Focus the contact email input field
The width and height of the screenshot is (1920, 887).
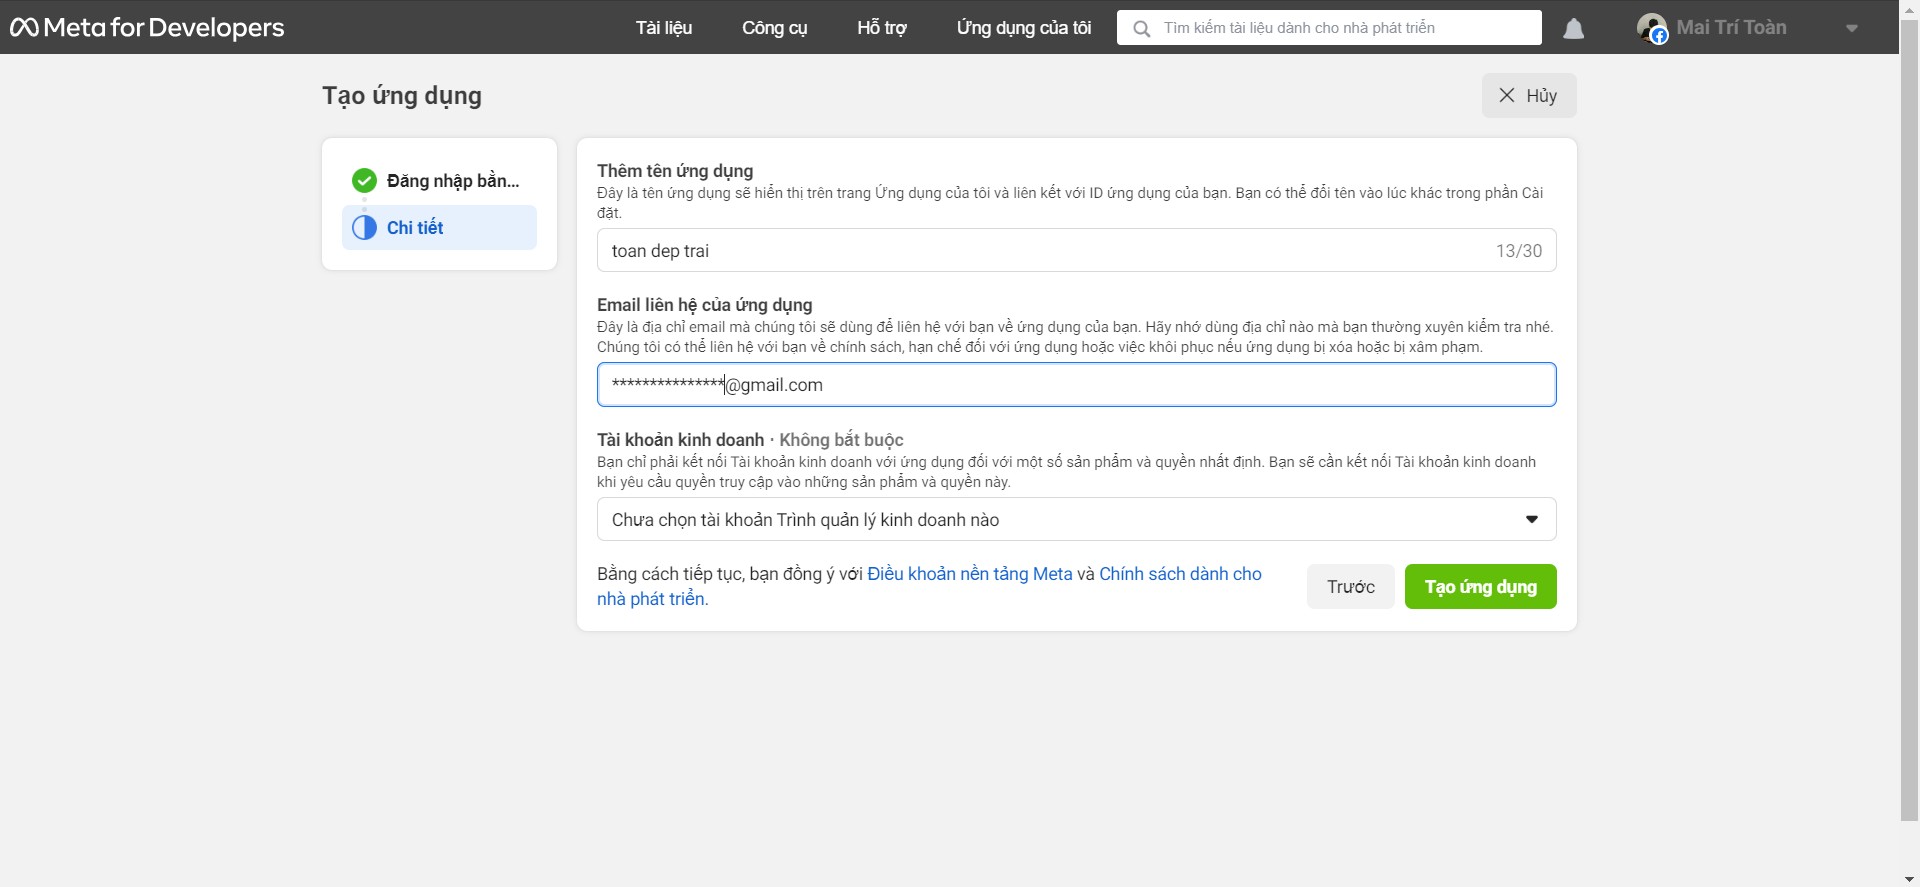coord(1076,385)
